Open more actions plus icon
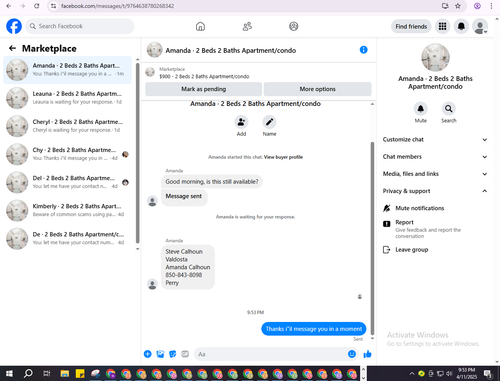The width and height of the screenshot is (500, 381). (x=148, y=354)
